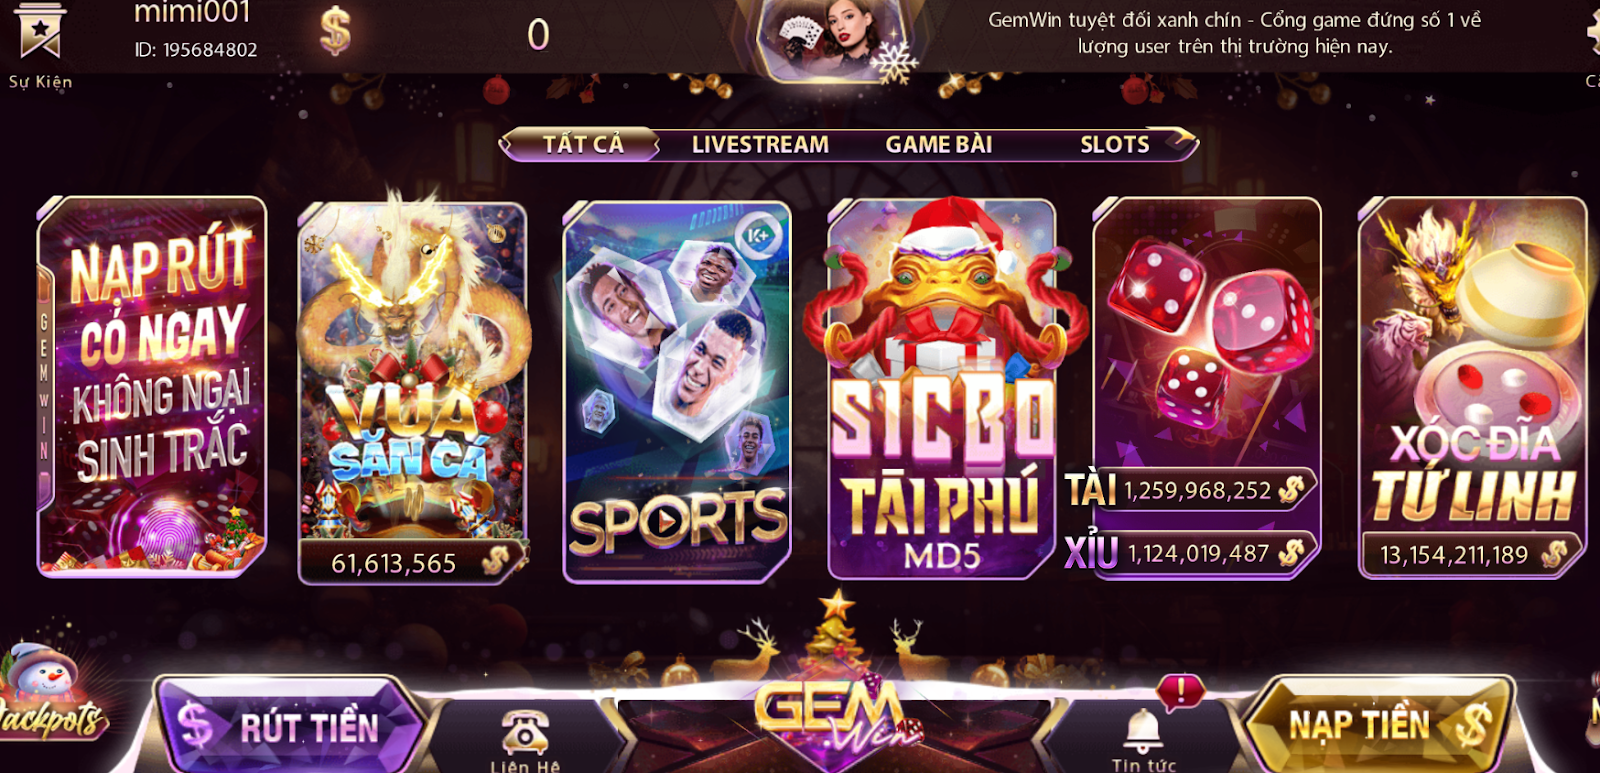Click the RÚT TIỀN button

click(x=290, y=725)
